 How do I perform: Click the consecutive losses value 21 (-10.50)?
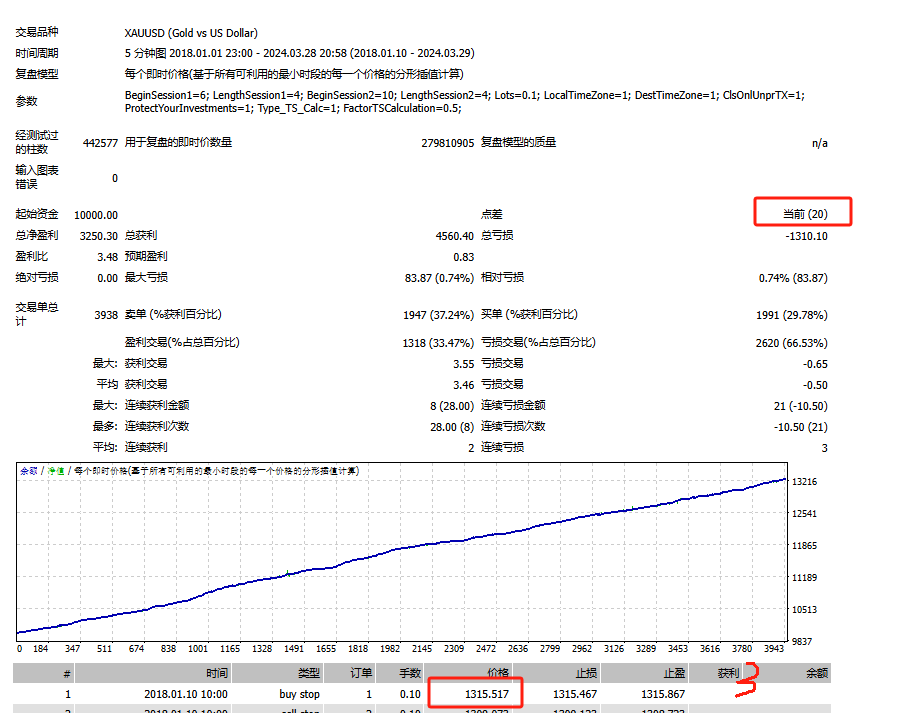[800, 406]
